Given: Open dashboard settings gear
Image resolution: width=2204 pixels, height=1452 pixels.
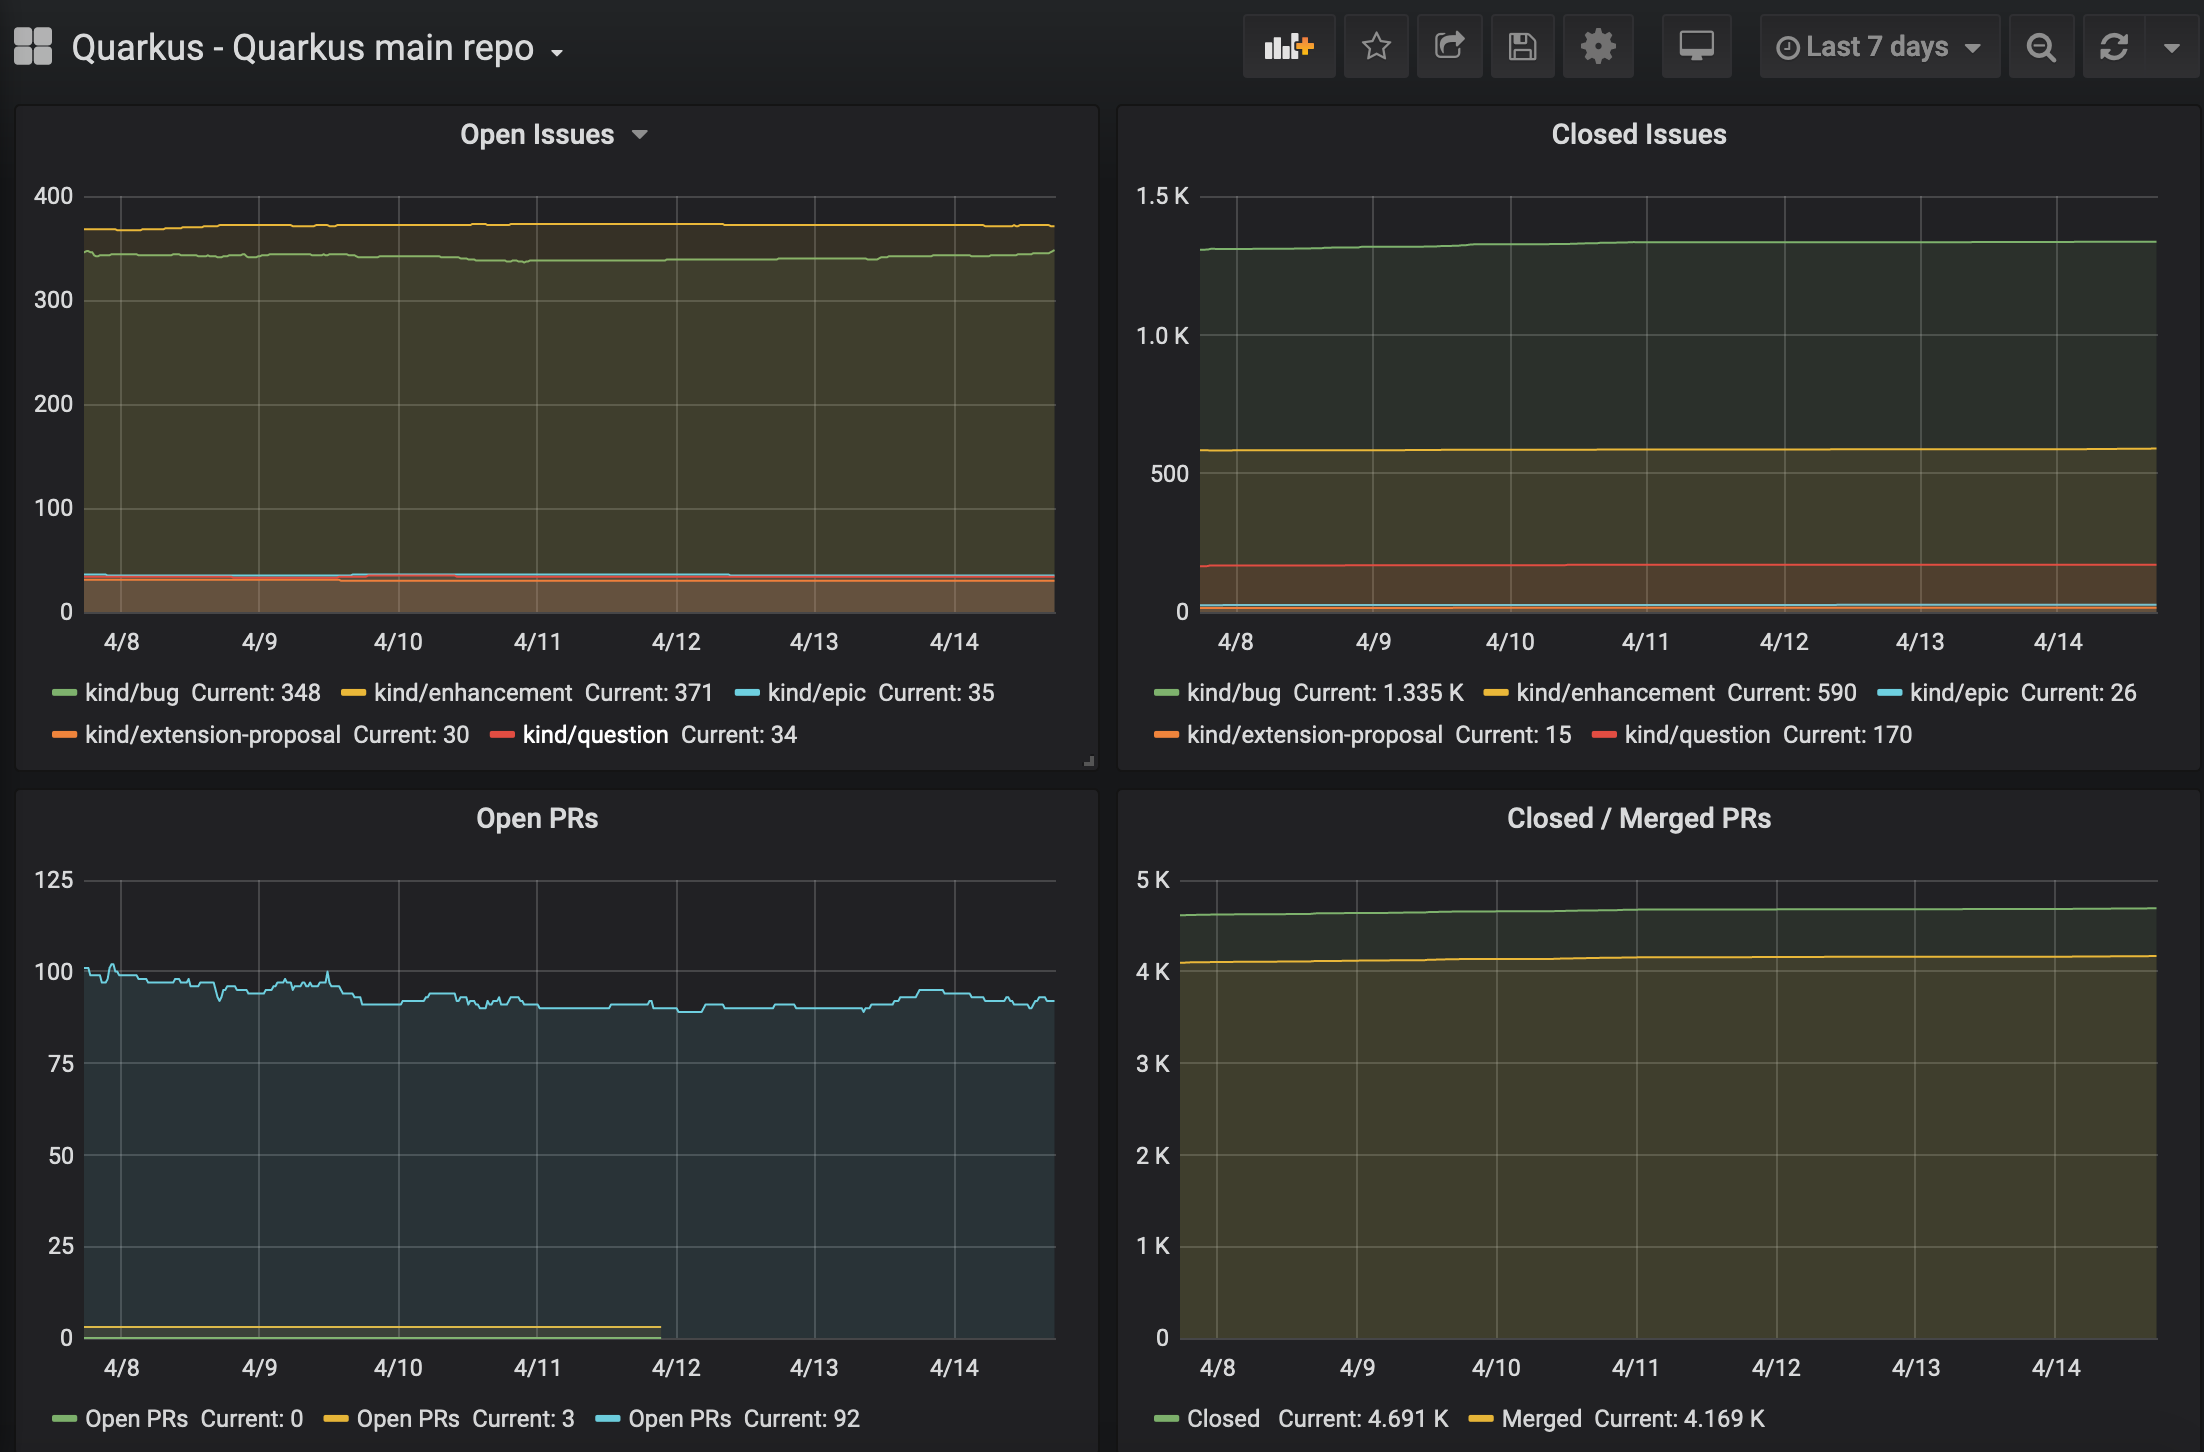Looking at the screenshot, I should (1598, 46).
